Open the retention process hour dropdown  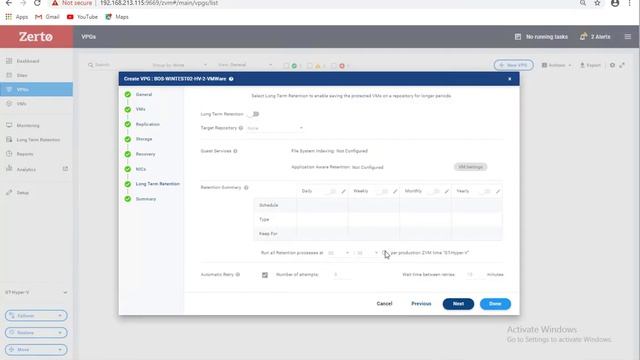338,253
